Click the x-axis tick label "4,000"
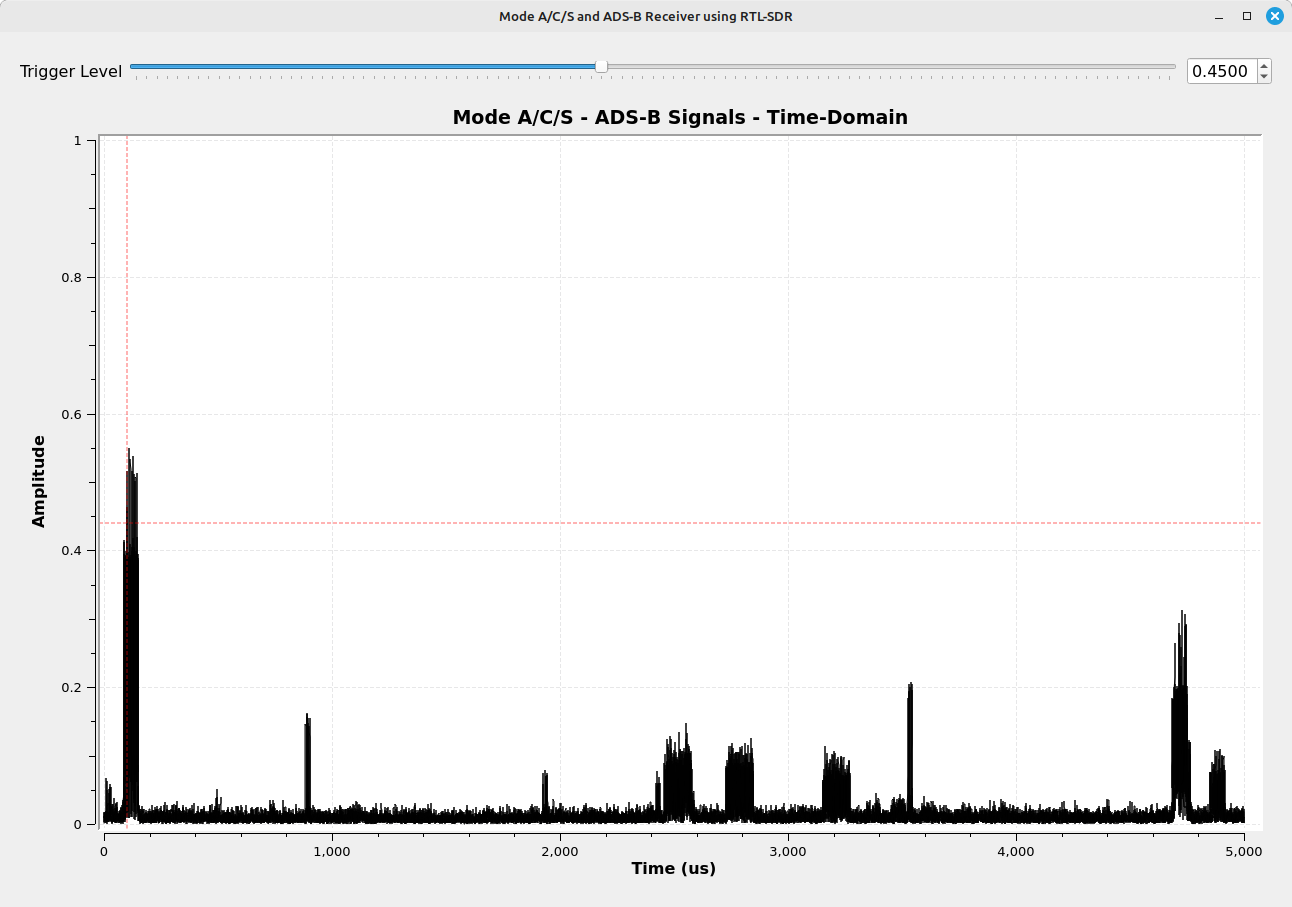The height and width of the screenshot is (907, 1292). click(x=1016, y=851)
